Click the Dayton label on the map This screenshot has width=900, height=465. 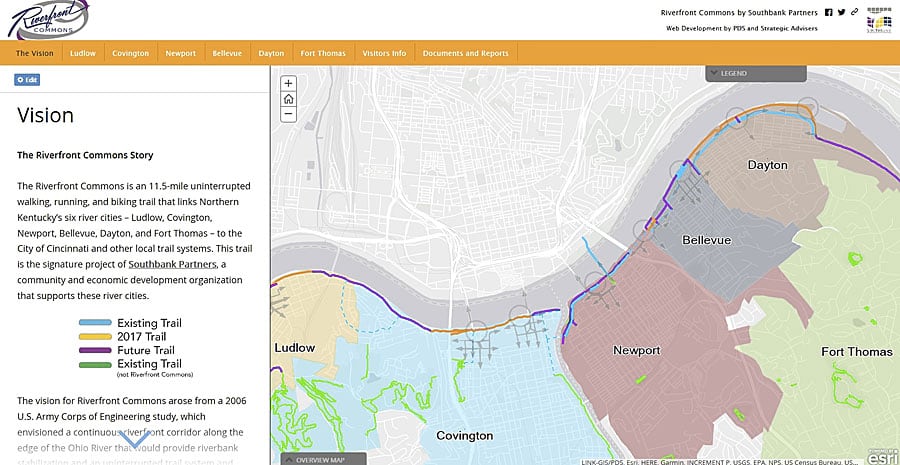[x=767, y=165]
